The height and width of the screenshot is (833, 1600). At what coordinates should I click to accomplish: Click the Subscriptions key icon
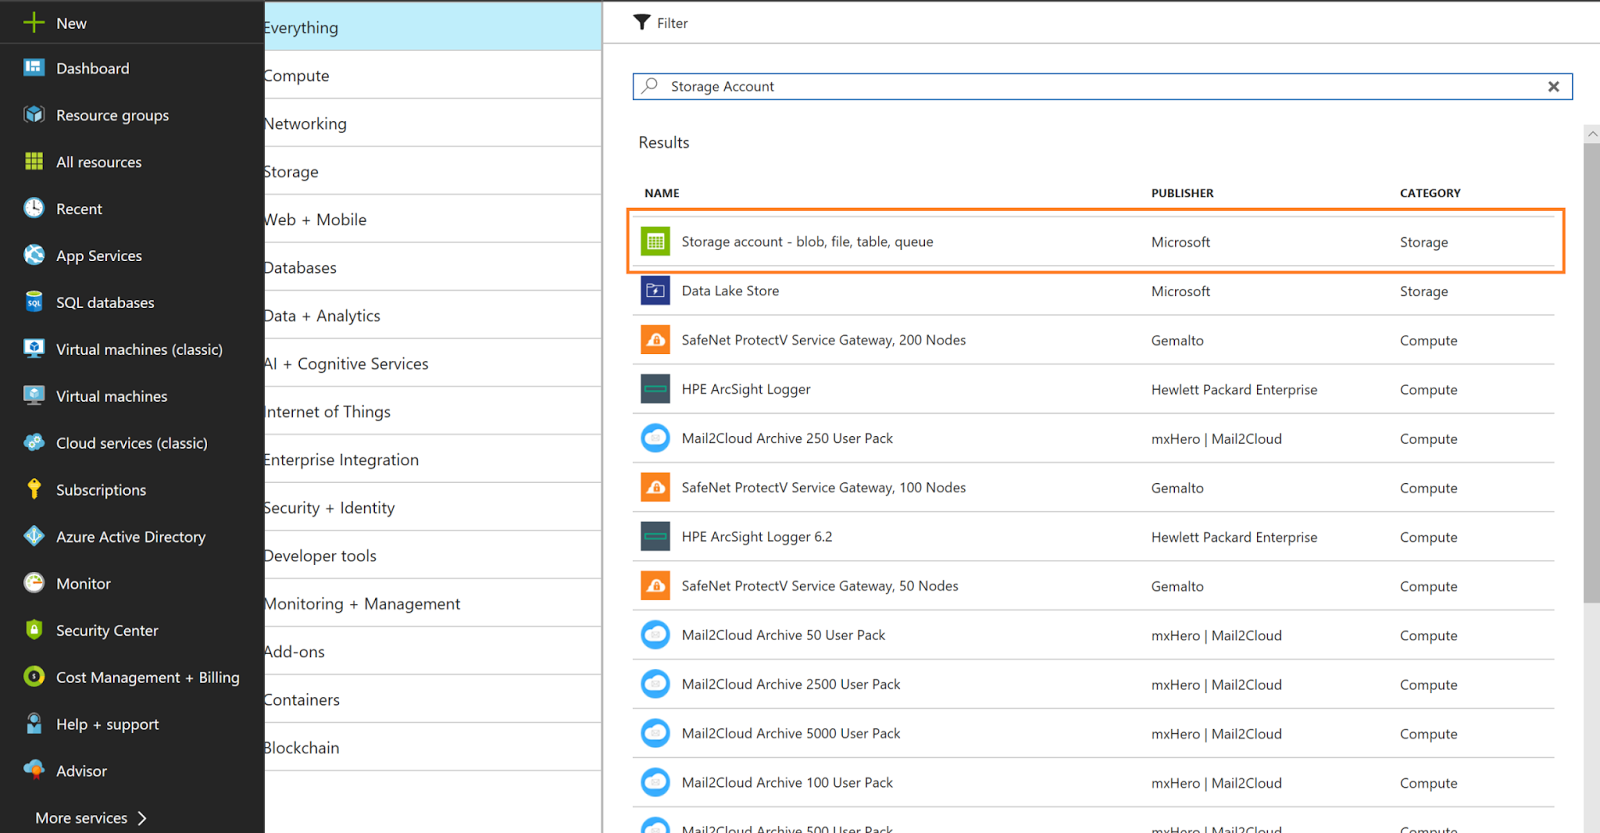point(34,489)
